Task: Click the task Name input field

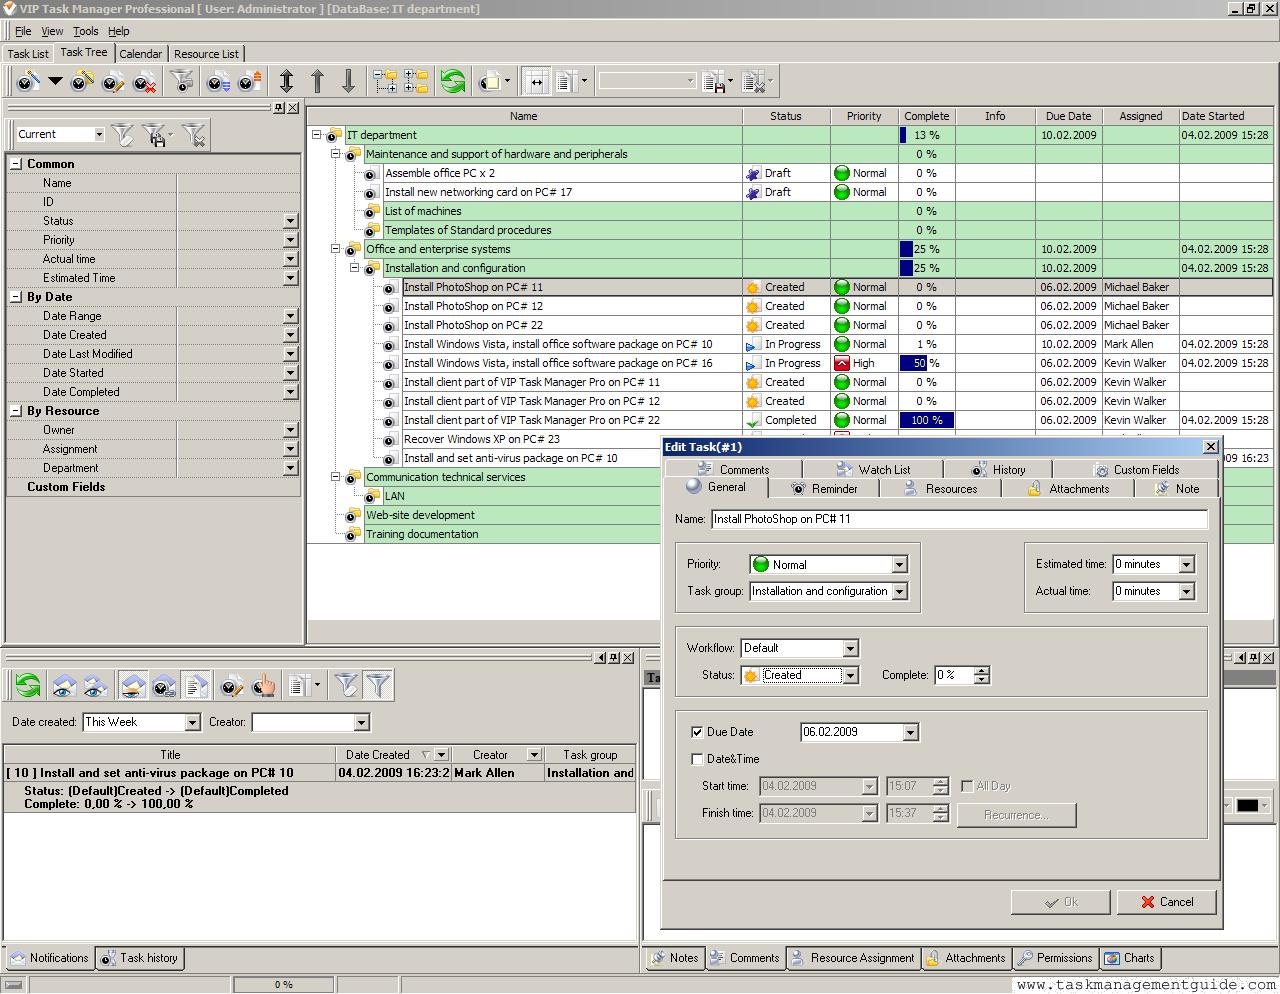Action: [958, 519]
